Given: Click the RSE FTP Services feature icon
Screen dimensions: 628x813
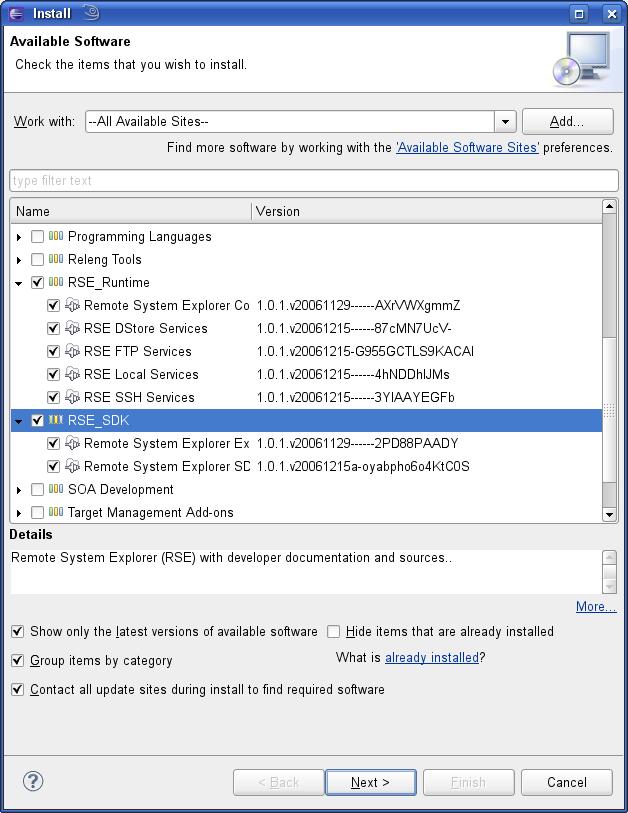Looking at the screenshot, I should point(72,351).
